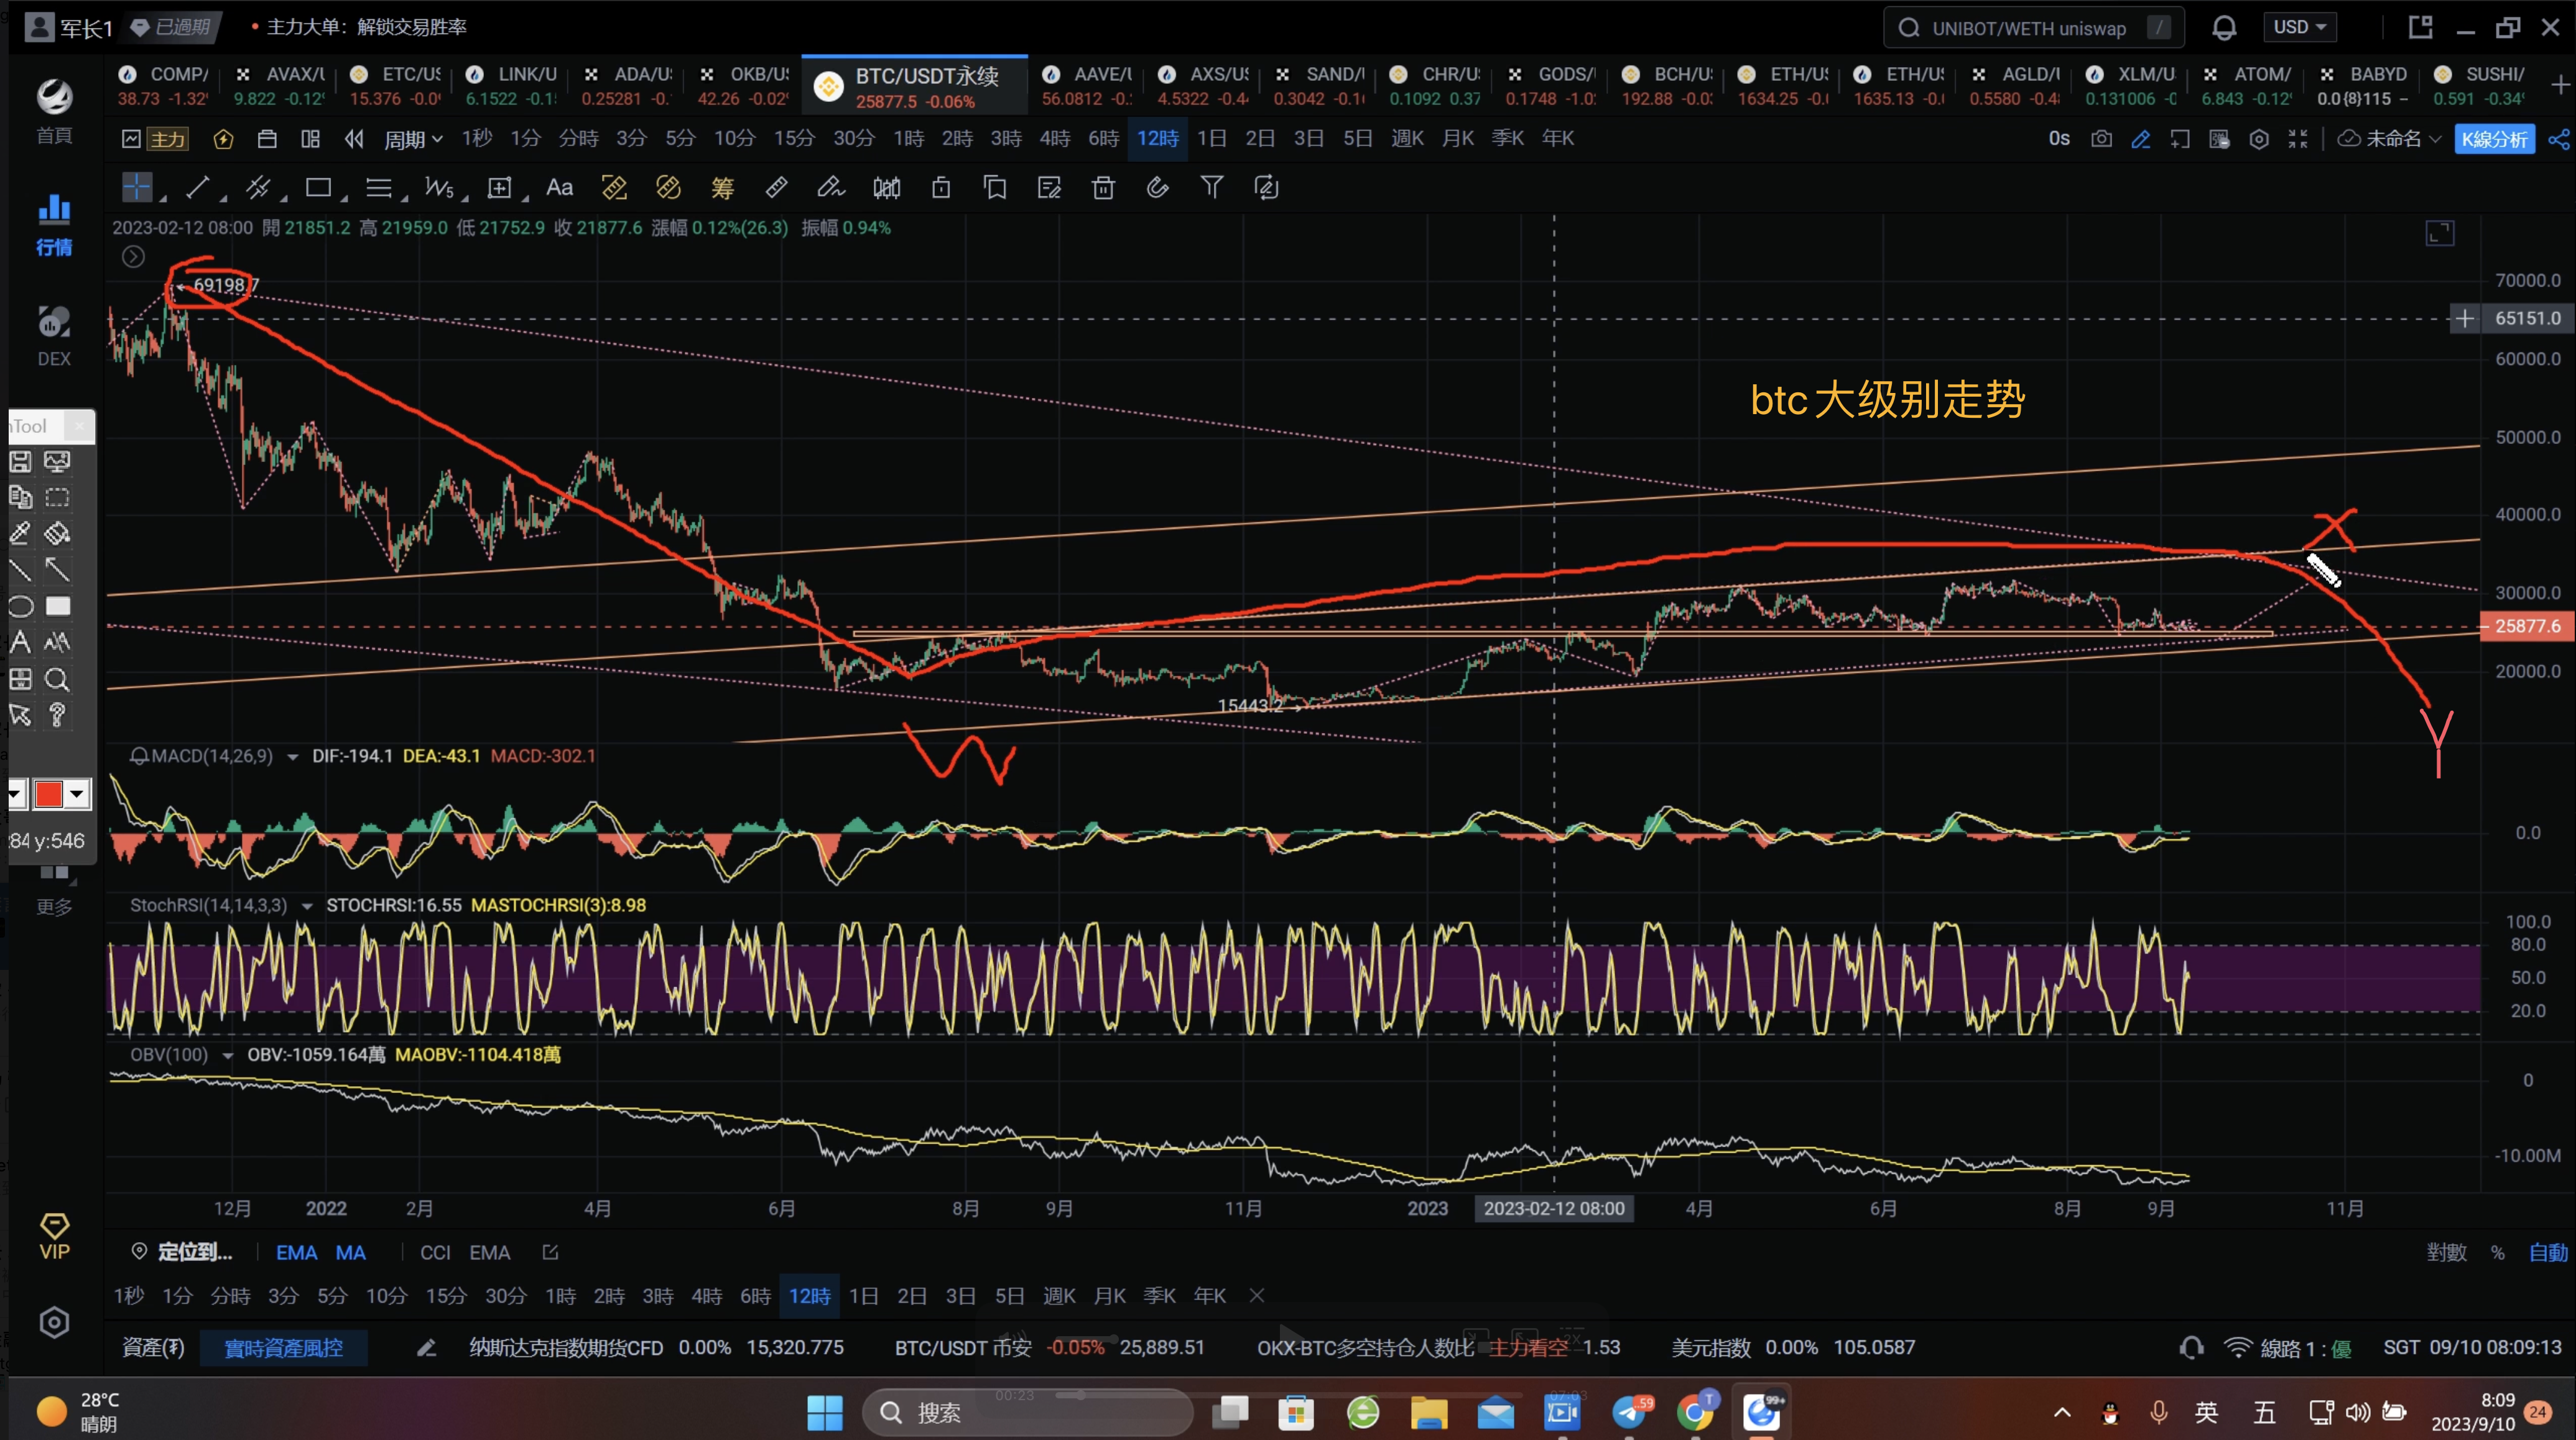2576x1440 pixels.
Task: Toggle the 對數 logarithmic scale
Action: (x=2446, y=1253)
